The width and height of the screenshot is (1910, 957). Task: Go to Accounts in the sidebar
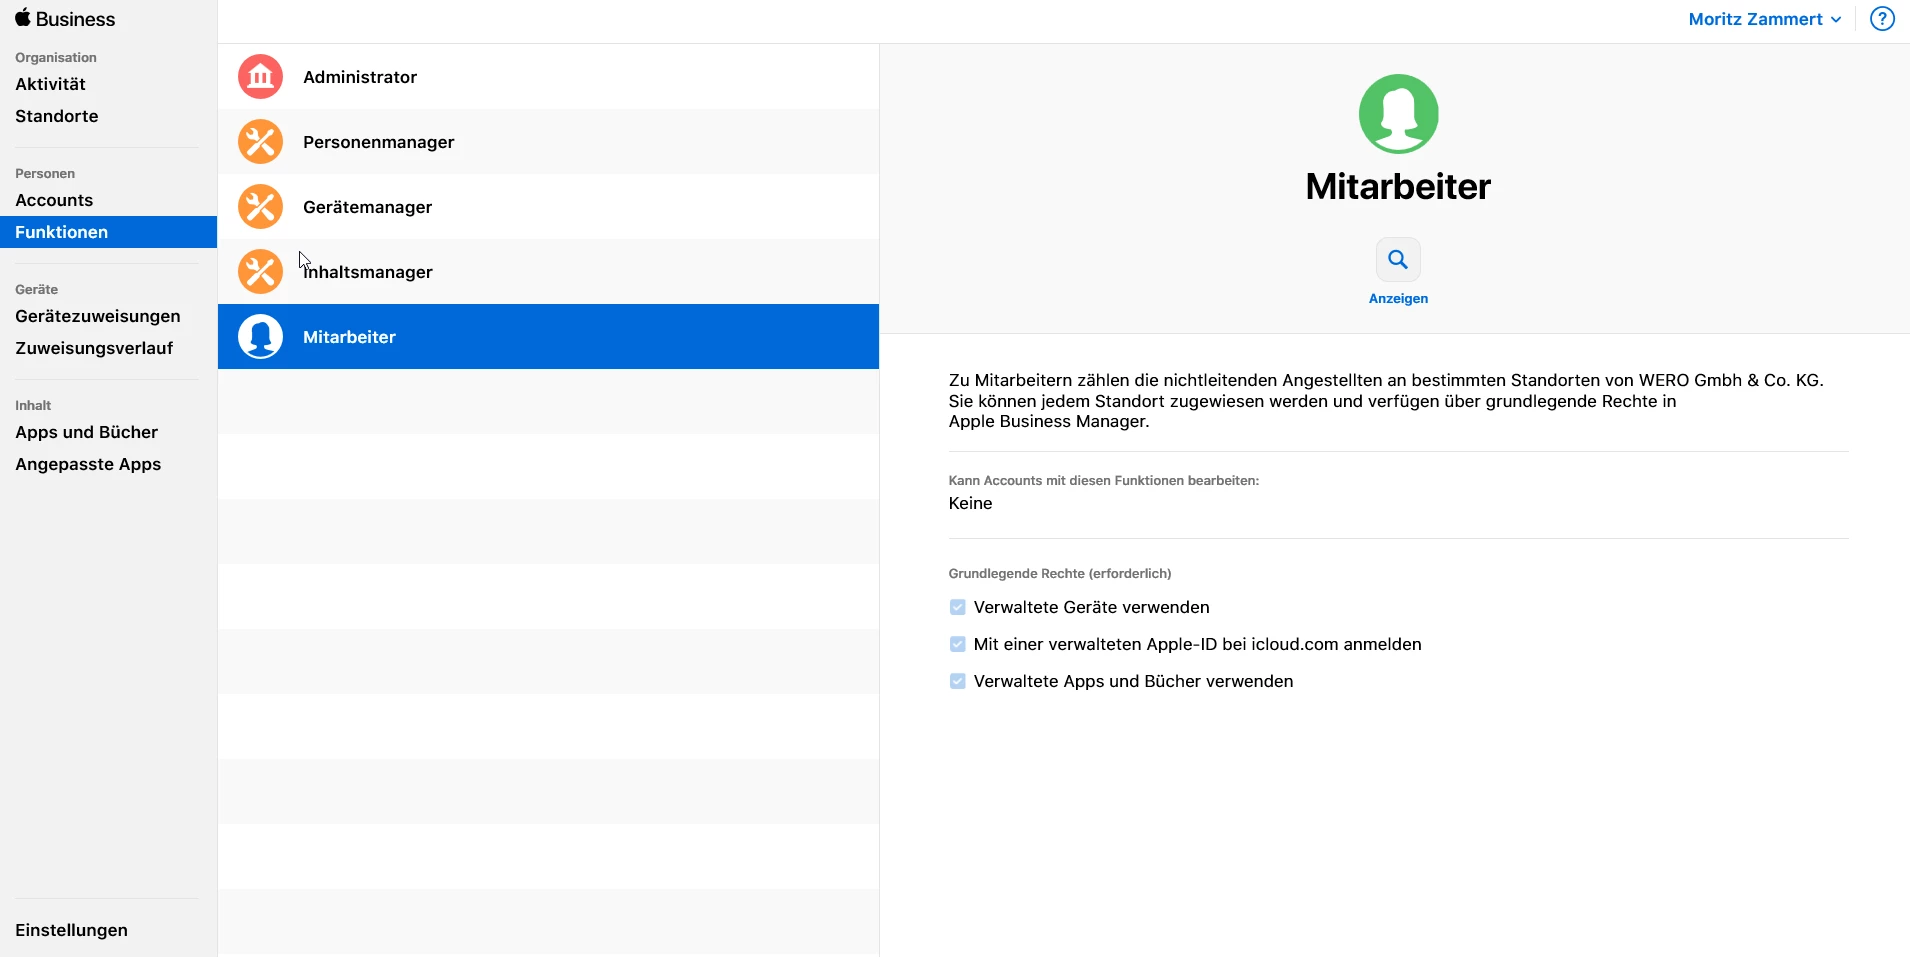coord(54,200)
